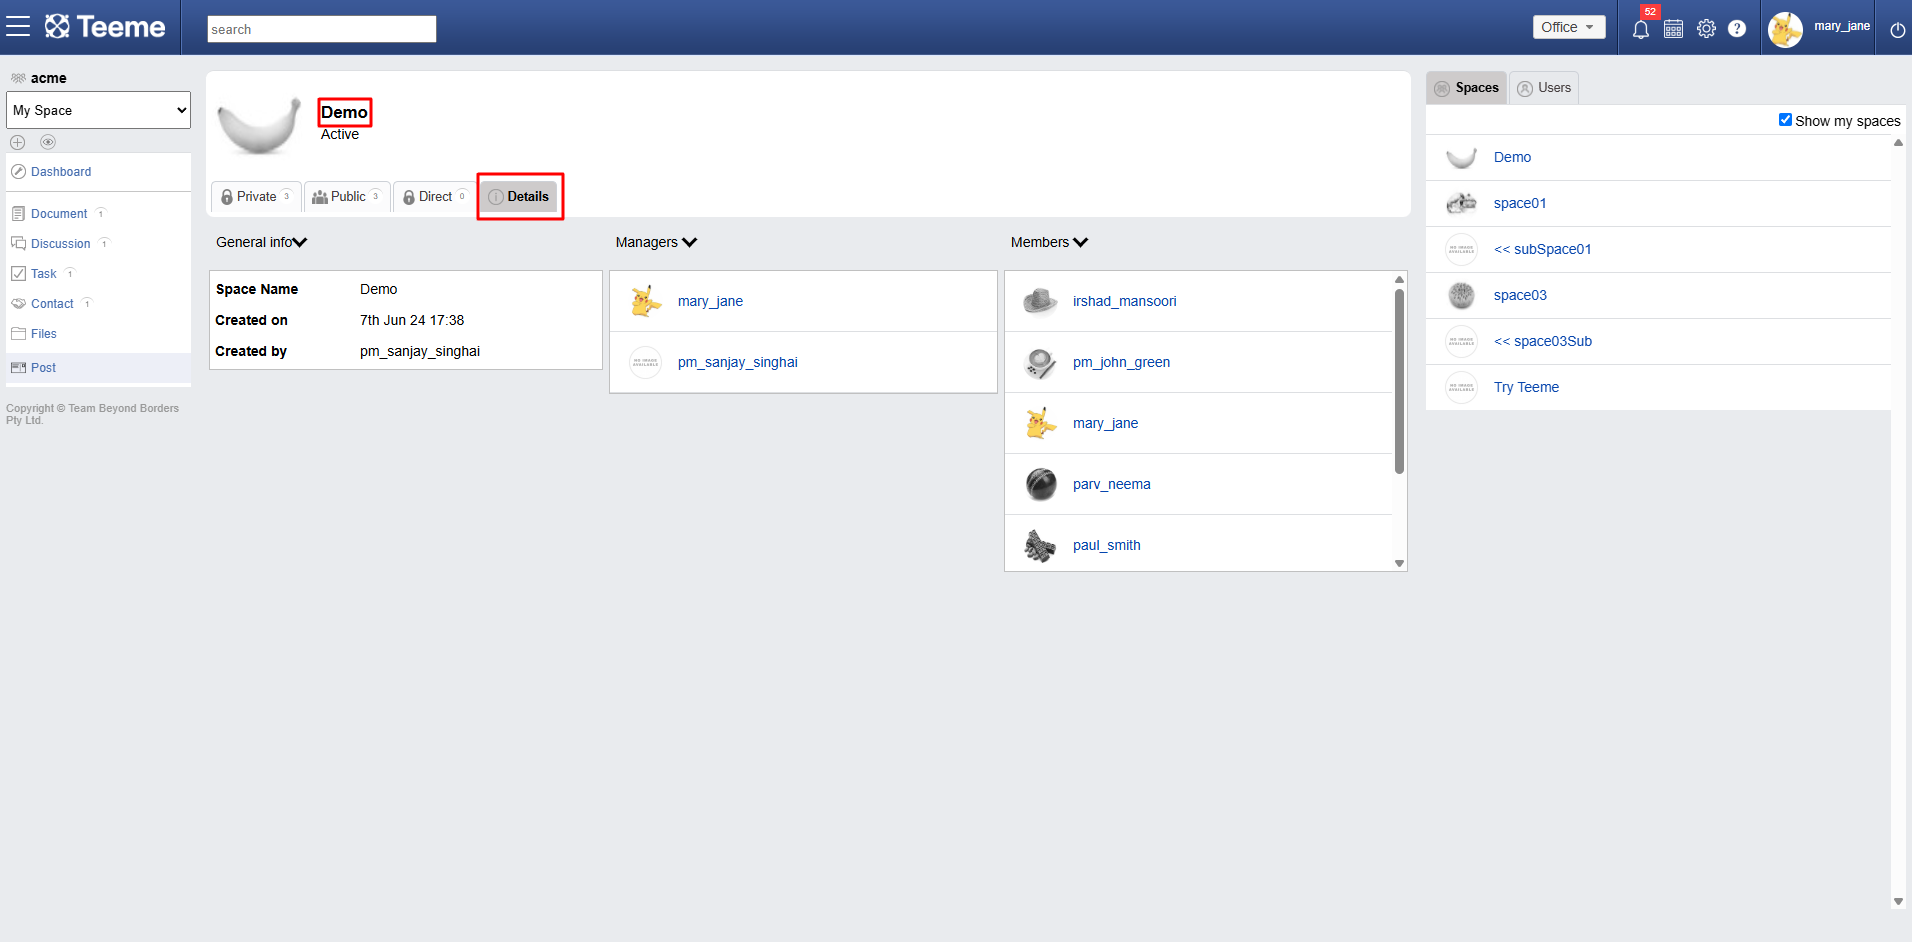Click the Contact icon in the sidebar
Viewport: 1912px width, 942px height.
tap(18, 304)
